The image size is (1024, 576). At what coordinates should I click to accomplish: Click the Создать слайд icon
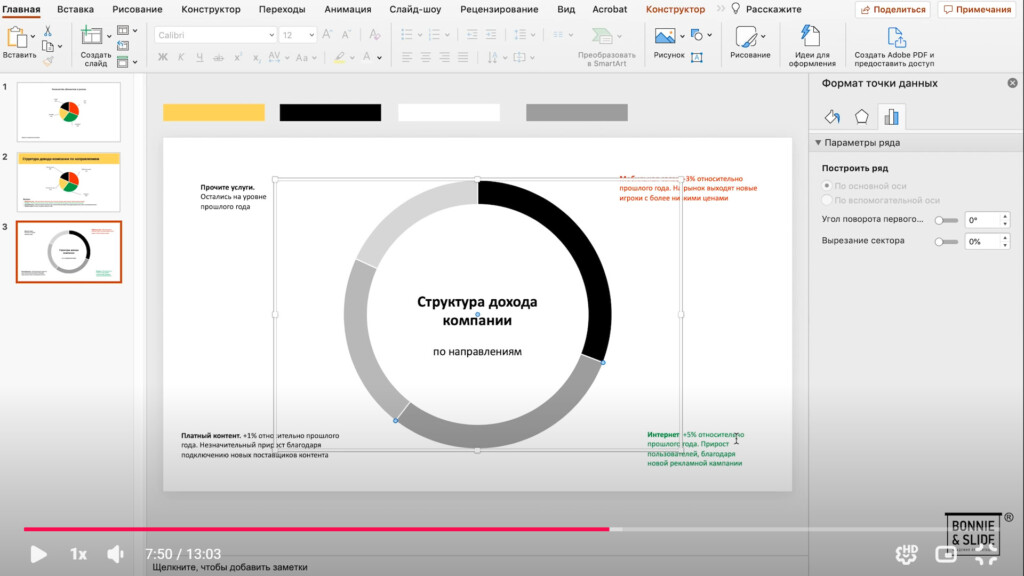[91, 37]
